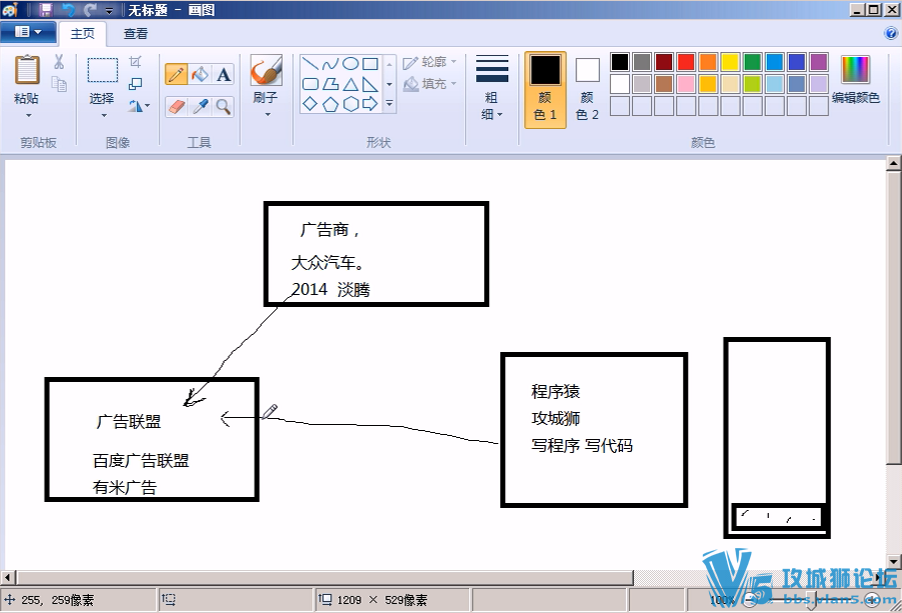Activate 颜色 1 color selector
The height and width of the screenshot is (613, 902).
coord(545,89)
